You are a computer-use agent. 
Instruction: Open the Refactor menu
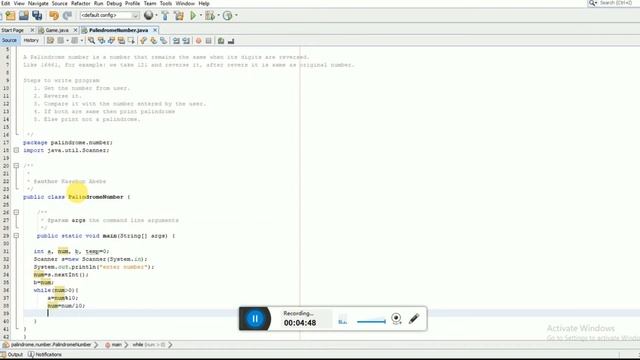pos(81,3)
